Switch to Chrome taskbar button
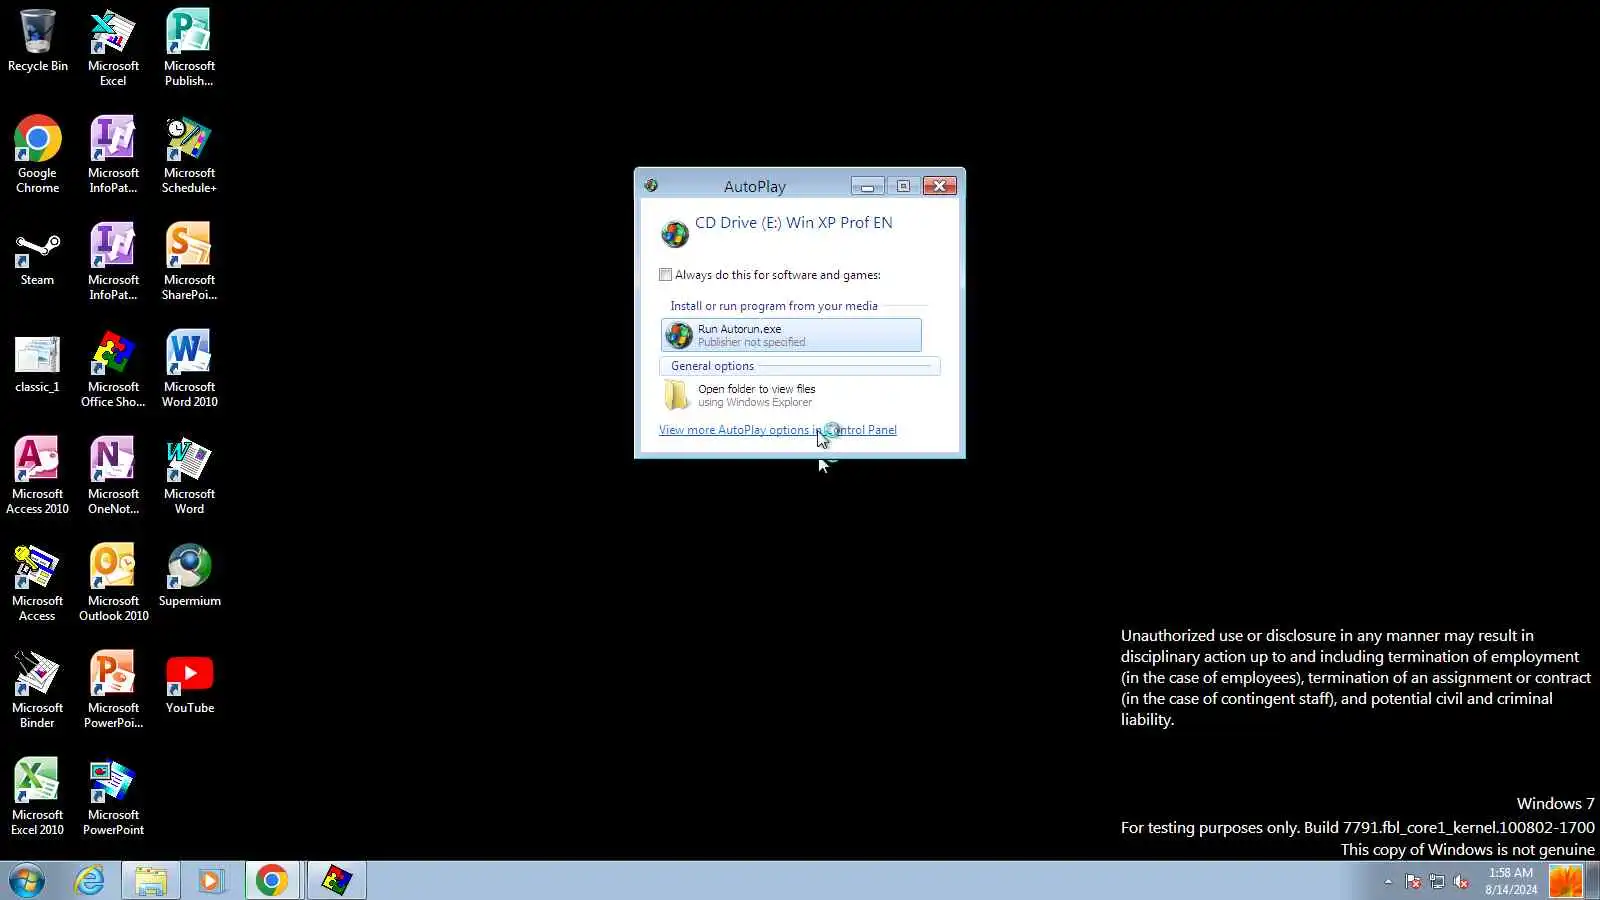Image resolution: width=1600 pixels, height=900 pixels. click(272, 881)
